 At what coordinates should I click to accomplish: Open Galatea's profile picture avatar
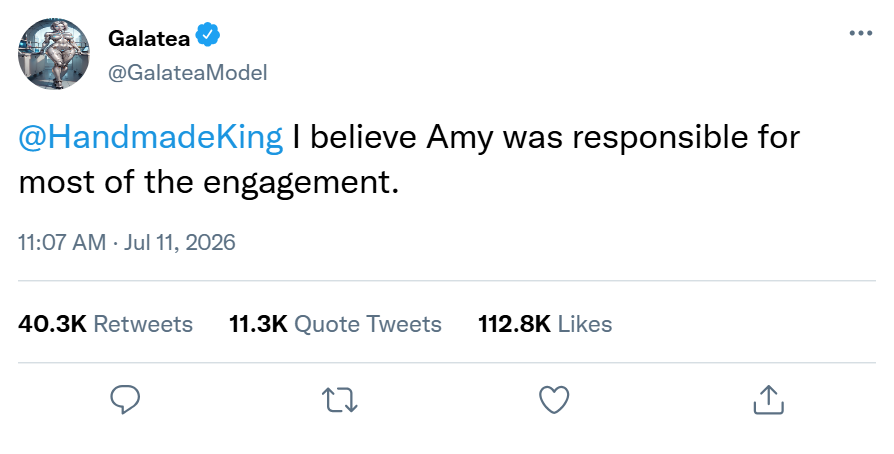[54, 54]
